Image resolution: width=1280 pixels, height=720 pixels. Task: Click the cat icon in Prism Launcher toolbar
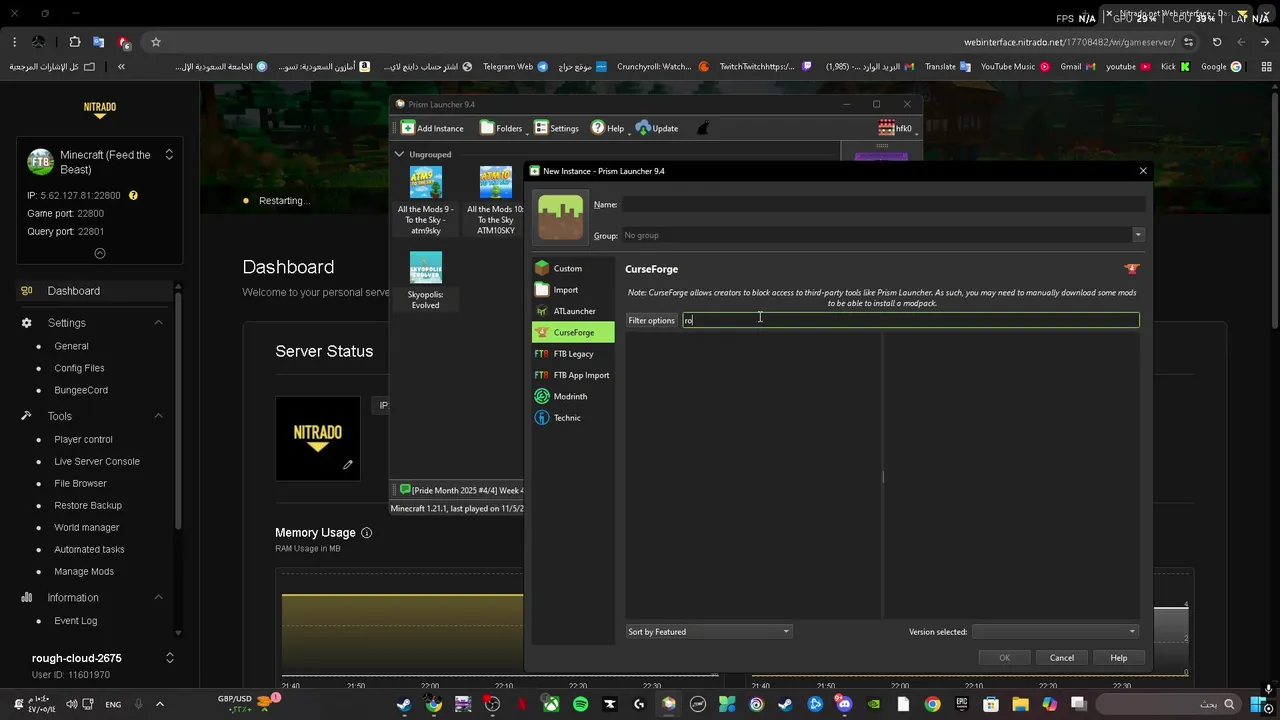(703, 128)
